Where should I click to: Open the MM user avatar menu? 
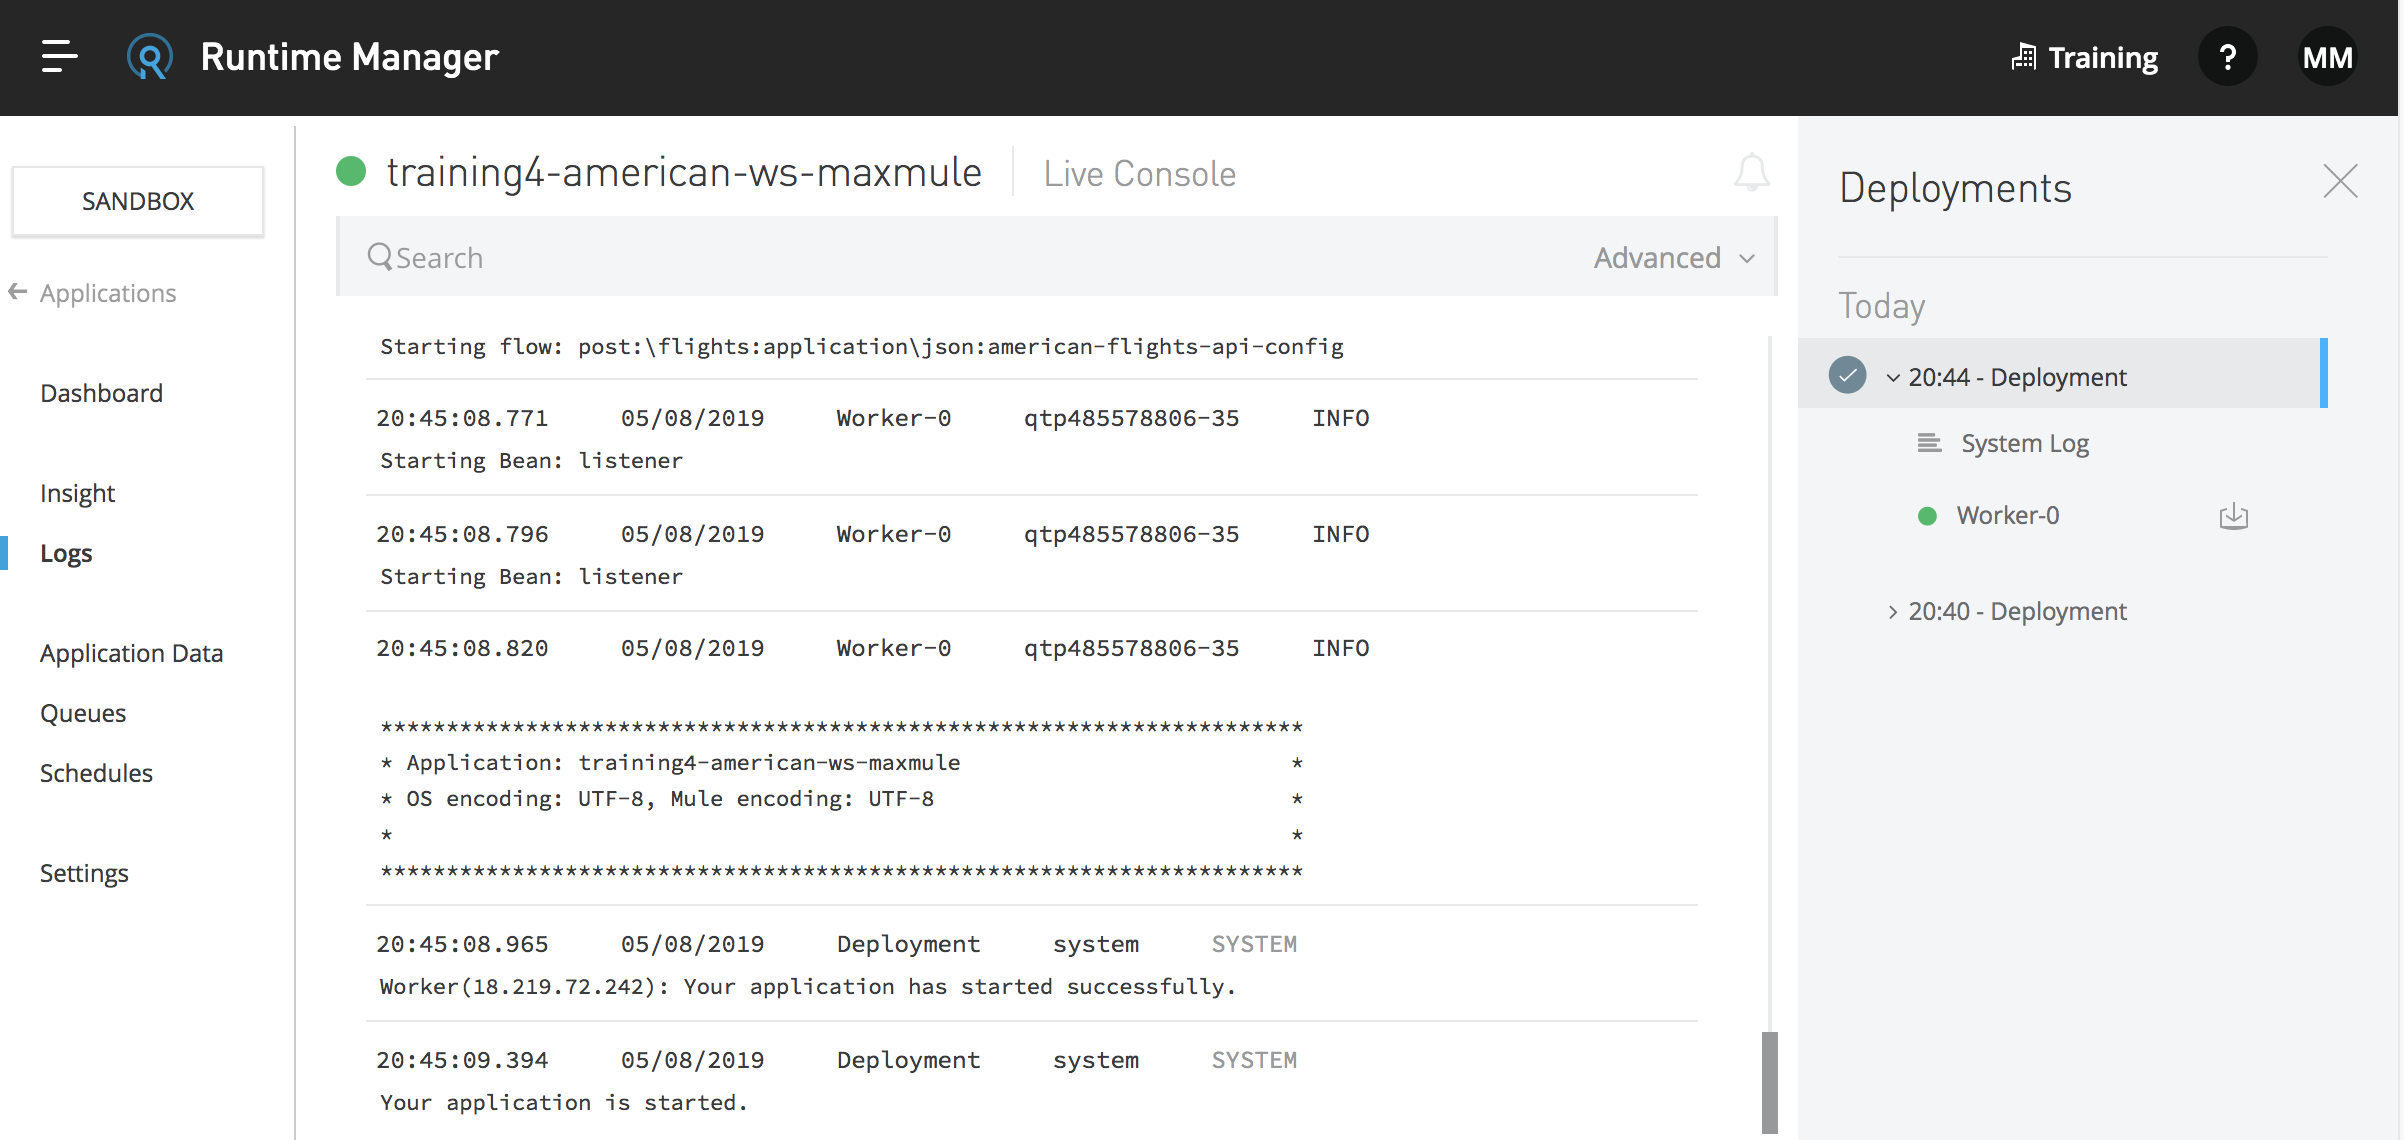(x=2327, y=57)
